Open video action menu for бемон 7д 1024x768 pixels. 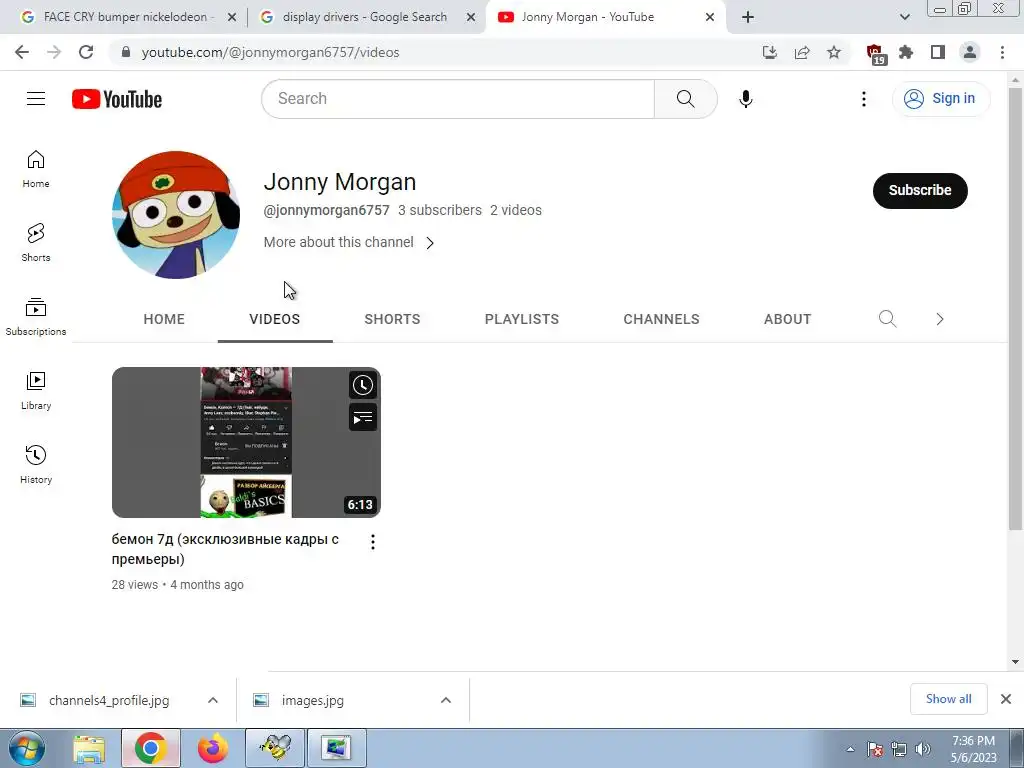click(x=372, y=541)
